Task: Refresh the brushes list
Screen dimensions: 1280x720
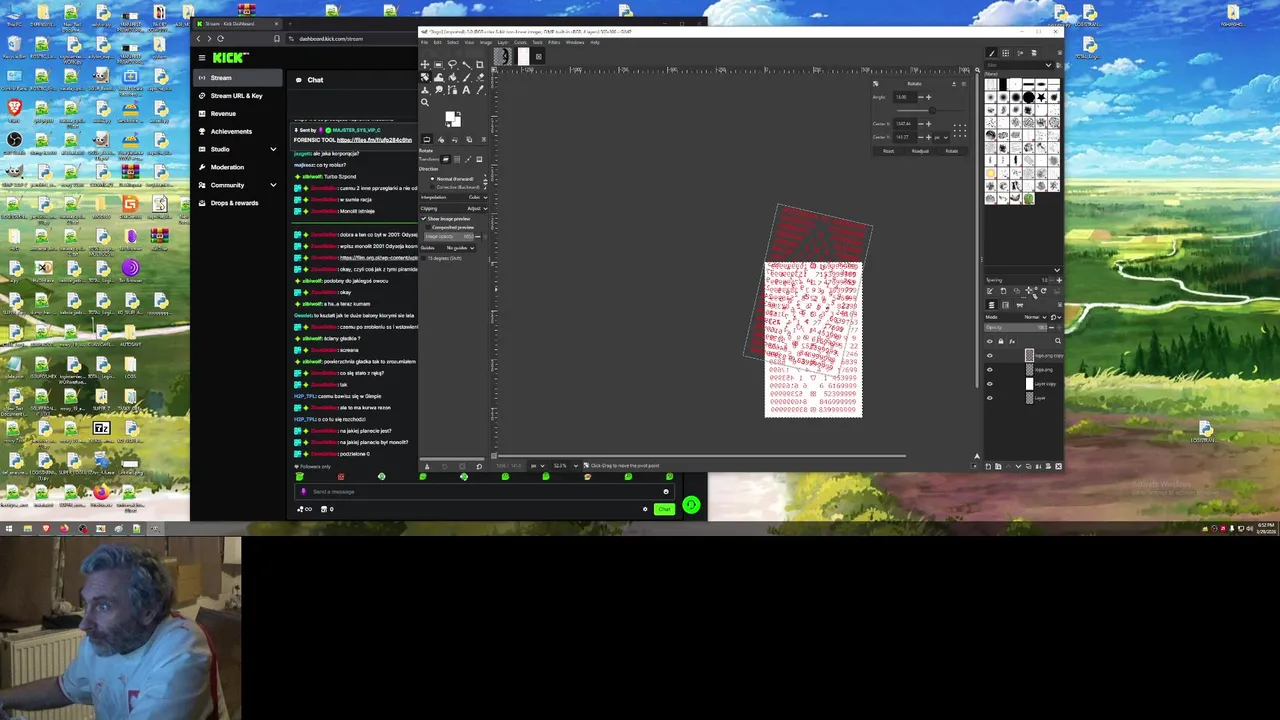Action: coord(1044,291)
